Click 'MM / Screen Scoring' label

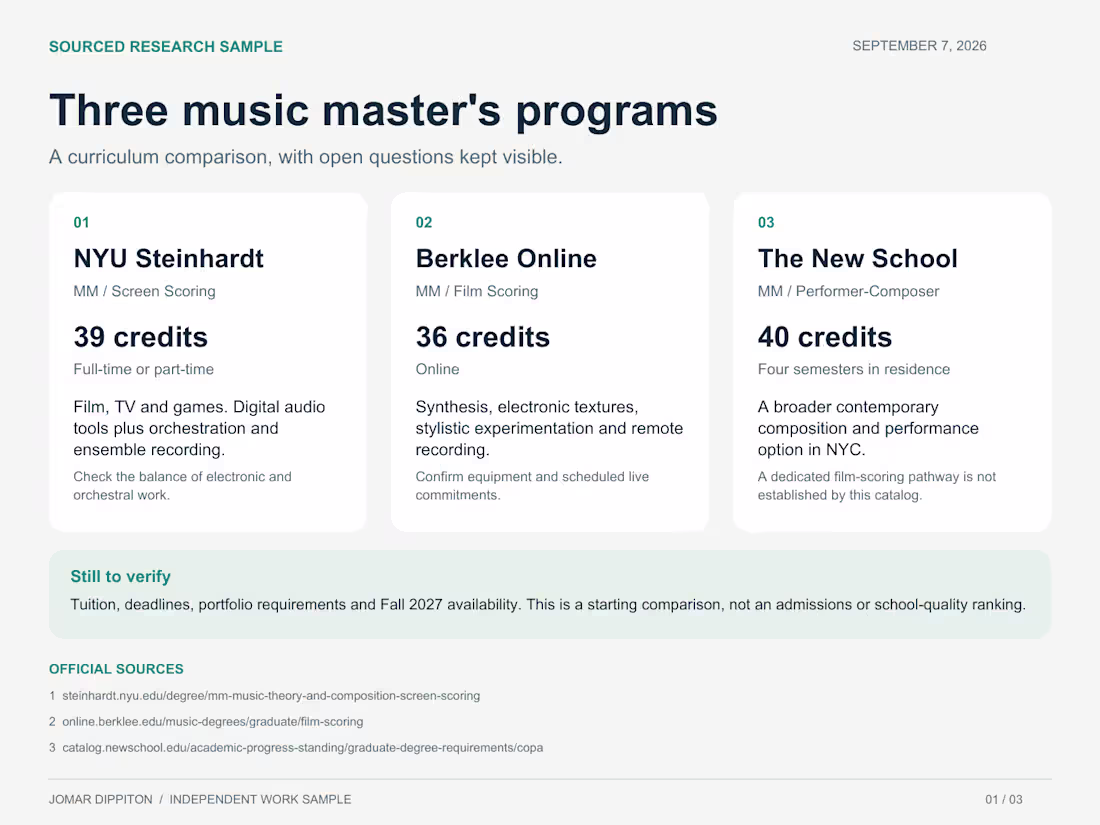coord(145,291)
